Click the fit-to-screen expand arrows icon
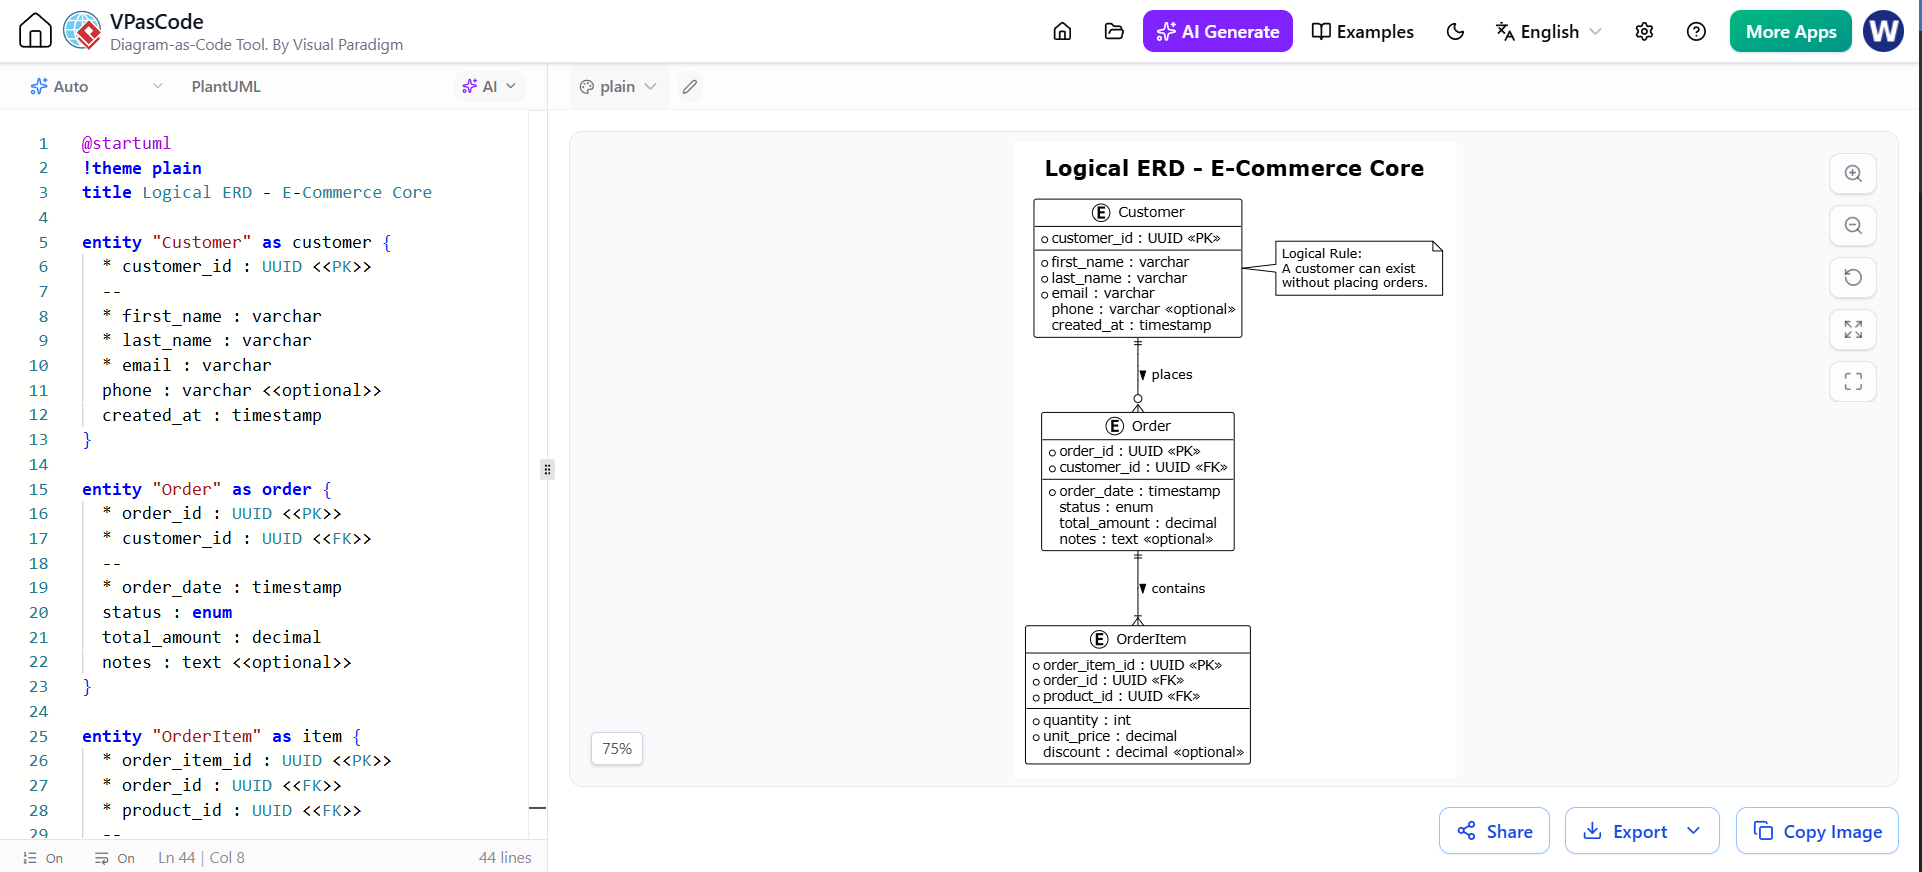This screenshot has height=872, width=1922. tap(1853, 329)
